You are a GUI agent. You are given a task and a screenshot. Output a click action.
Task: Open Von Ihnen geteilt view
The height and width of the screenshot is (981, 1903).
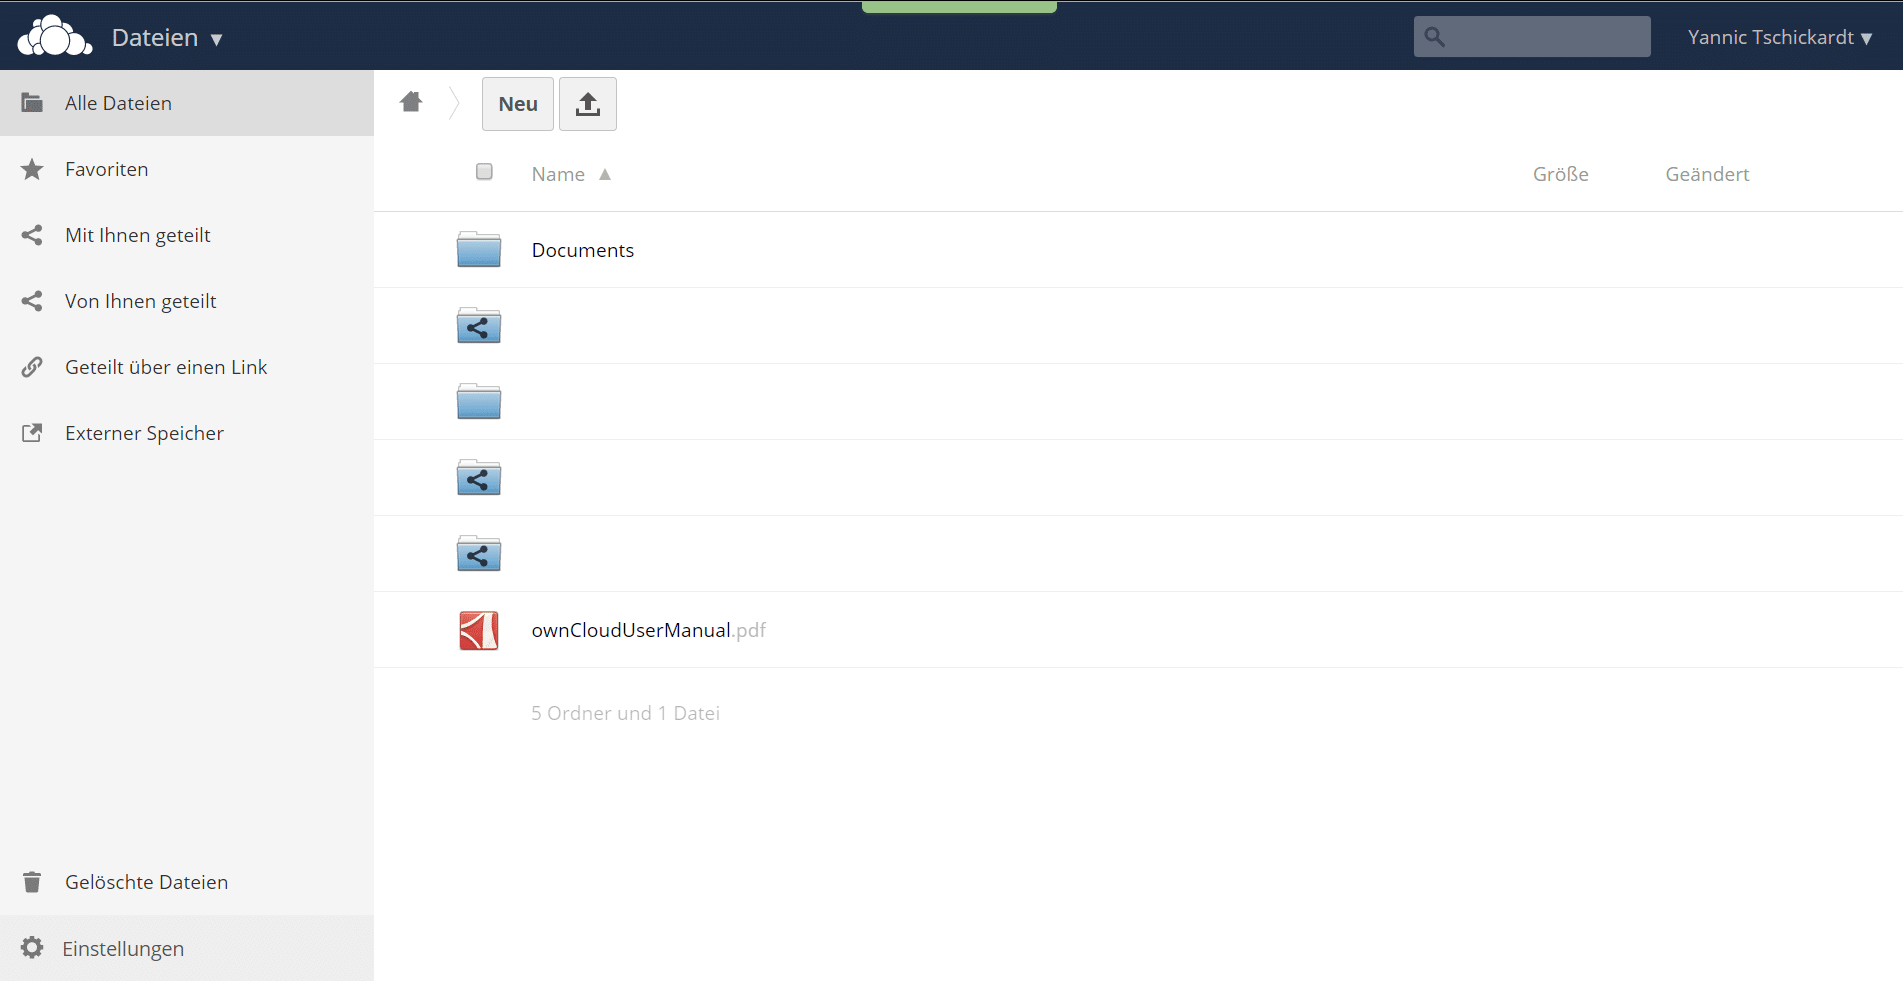click(x=141, y=301)
